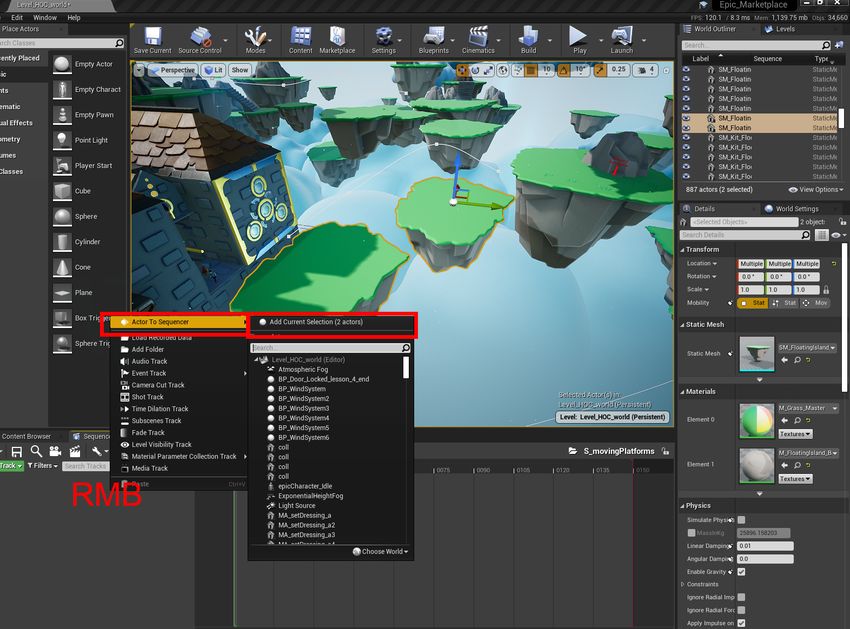Open the Choose World dropdown
The height and width of the screenshot is (629, 850).
coord(381,551)
